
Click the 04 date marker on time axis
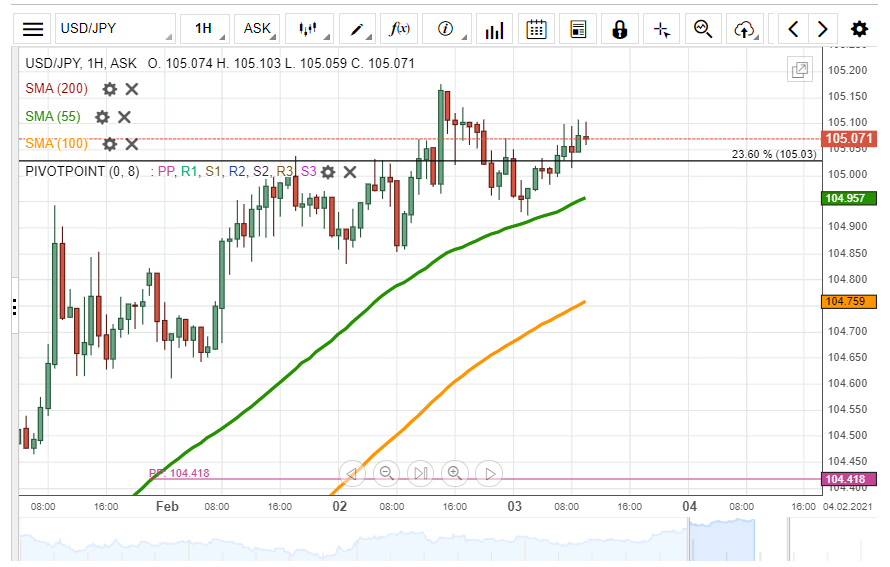[x=689, y=506]
